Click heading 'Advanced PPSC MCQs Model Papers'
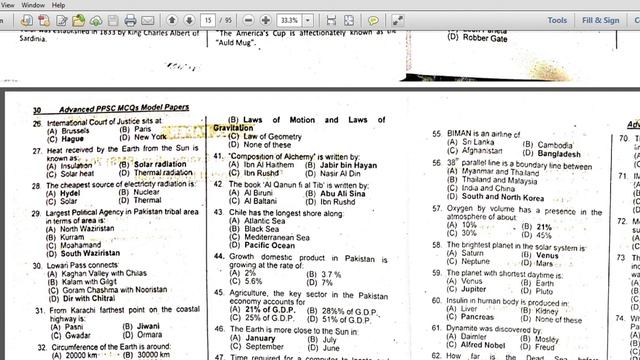The height and width of the screenshot is (360, 640). click(x=124, y=108)
